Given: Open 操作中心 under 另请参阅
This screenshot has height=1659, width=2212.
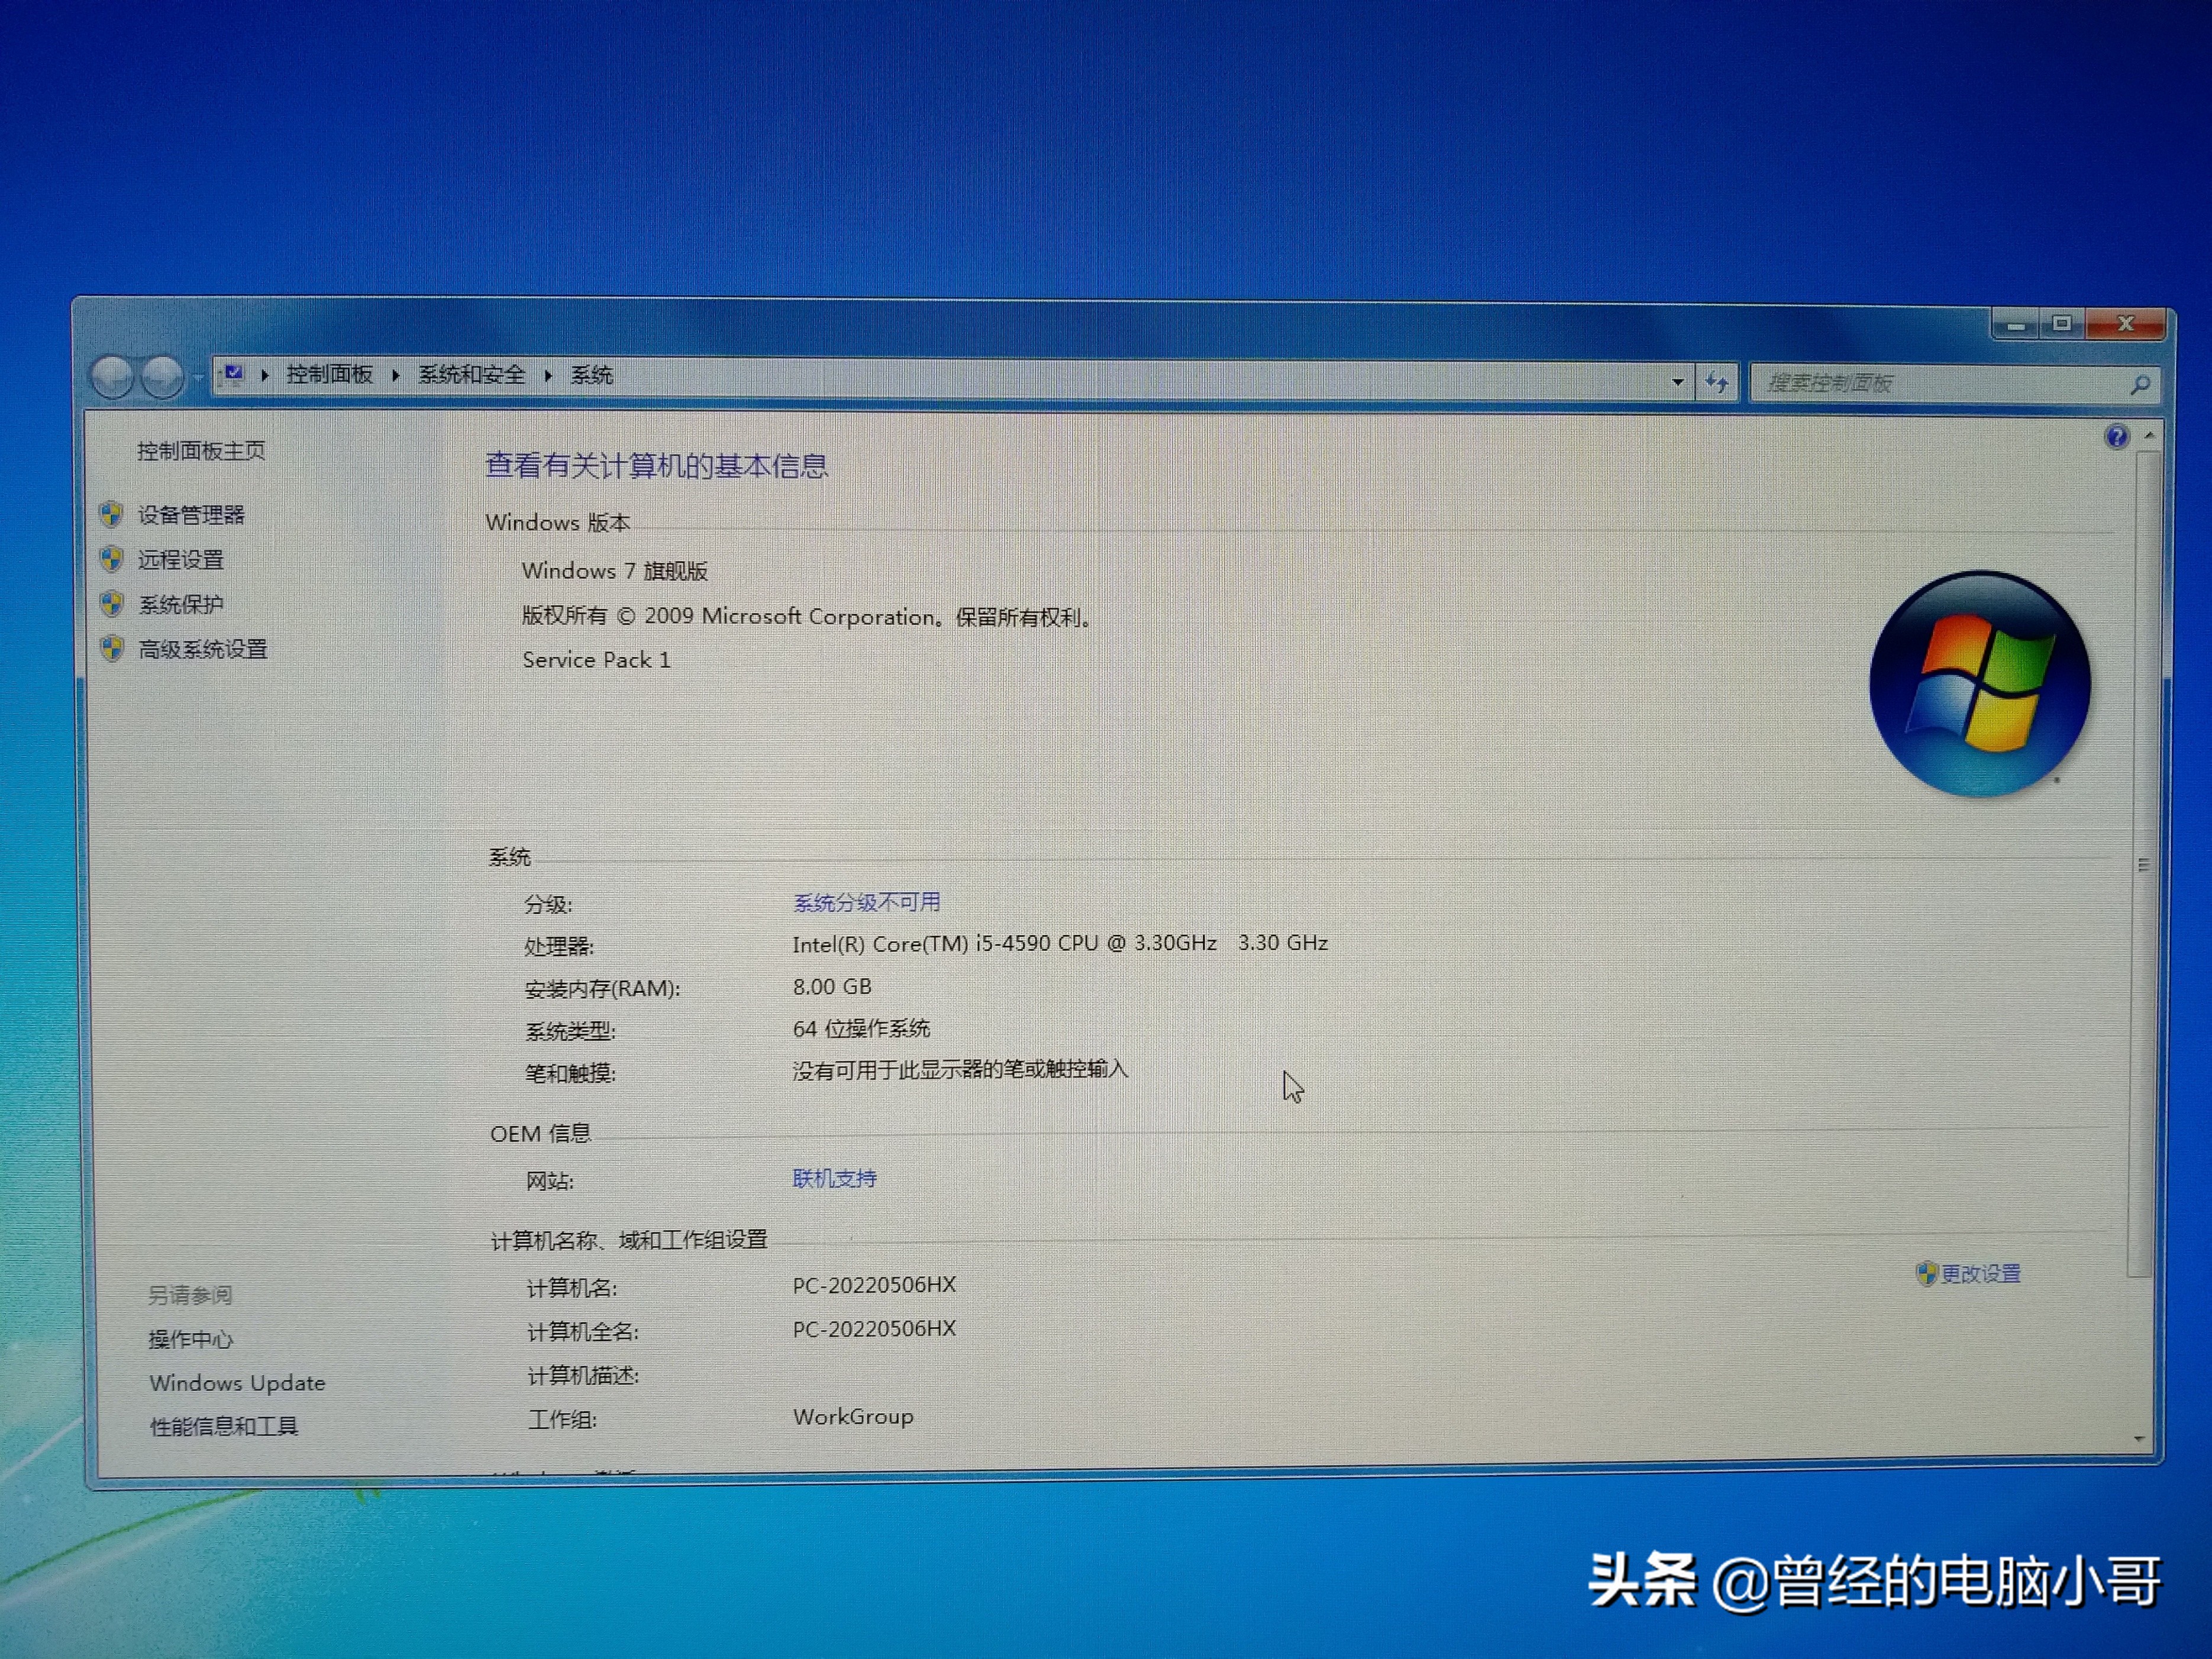Looking at the screenshot, I should click(191, 1339).
